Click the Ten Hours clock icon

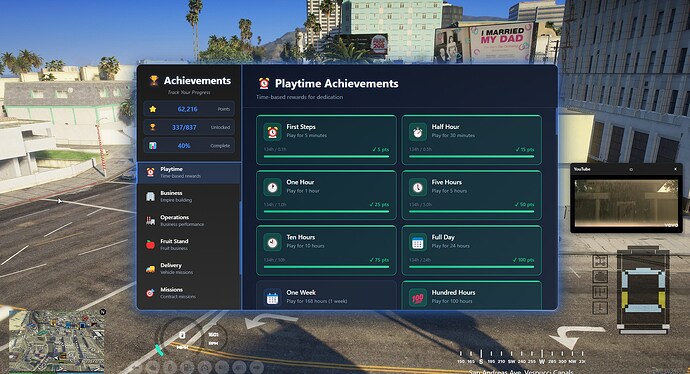tap(272, 242)
